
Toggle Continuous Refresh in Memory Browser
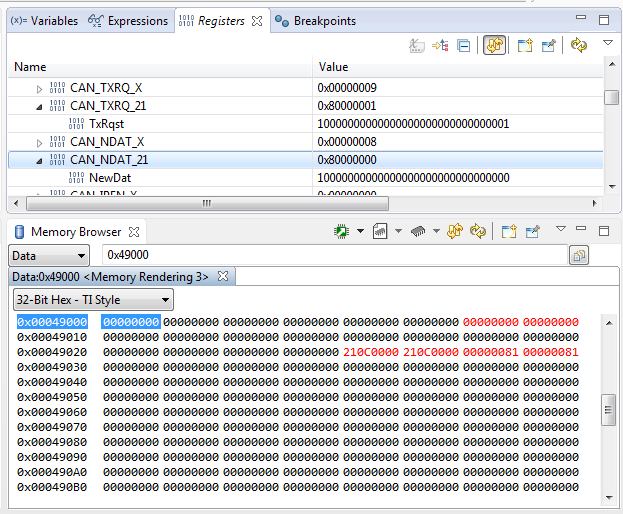click(455, 231)
